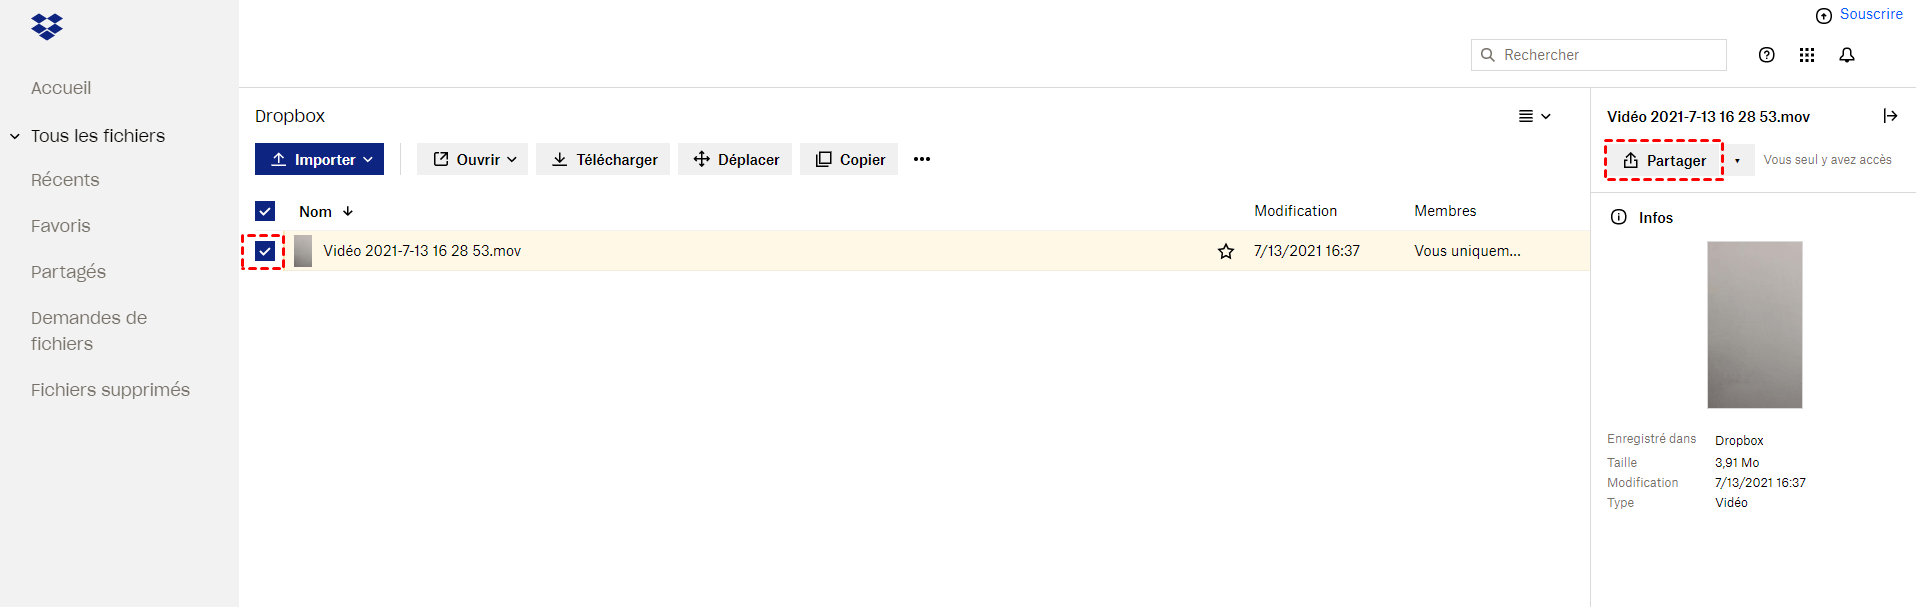This screenshot has width=1916, height=607.
Task: Click the Télécharger button
Action: point(604,159)
